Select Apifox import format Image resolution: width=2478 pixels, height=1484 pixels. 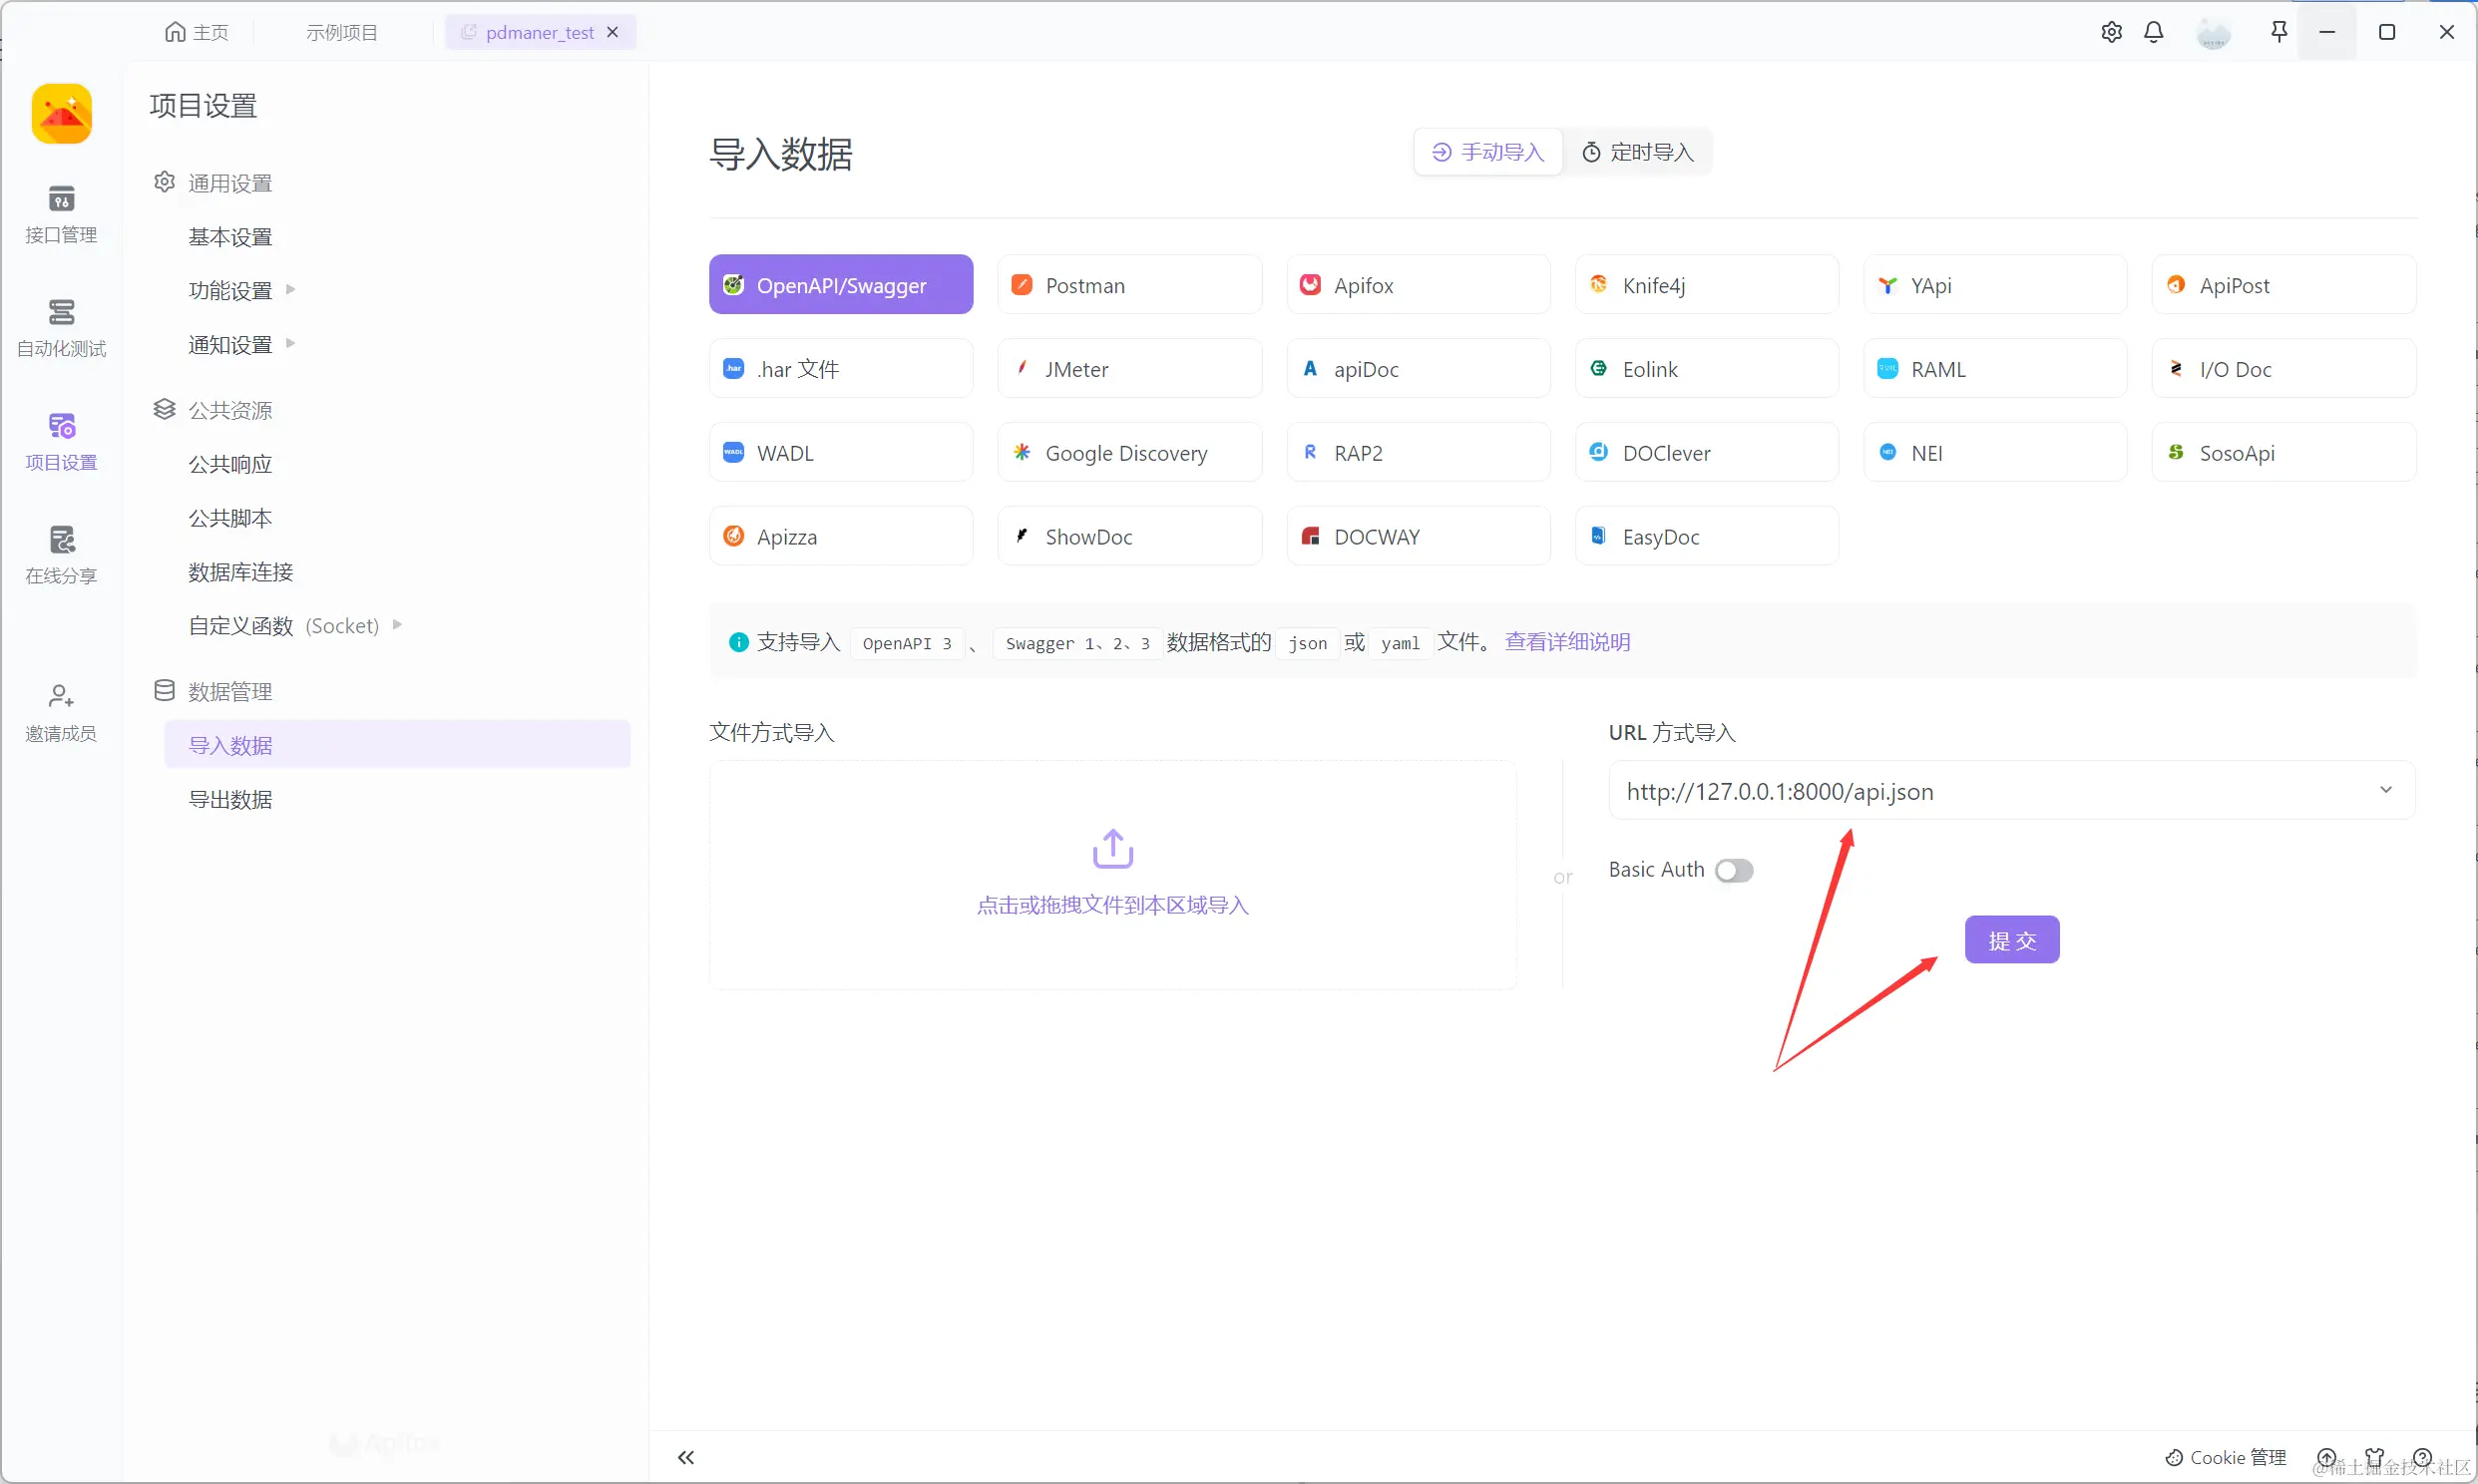tap(1418, 285)
